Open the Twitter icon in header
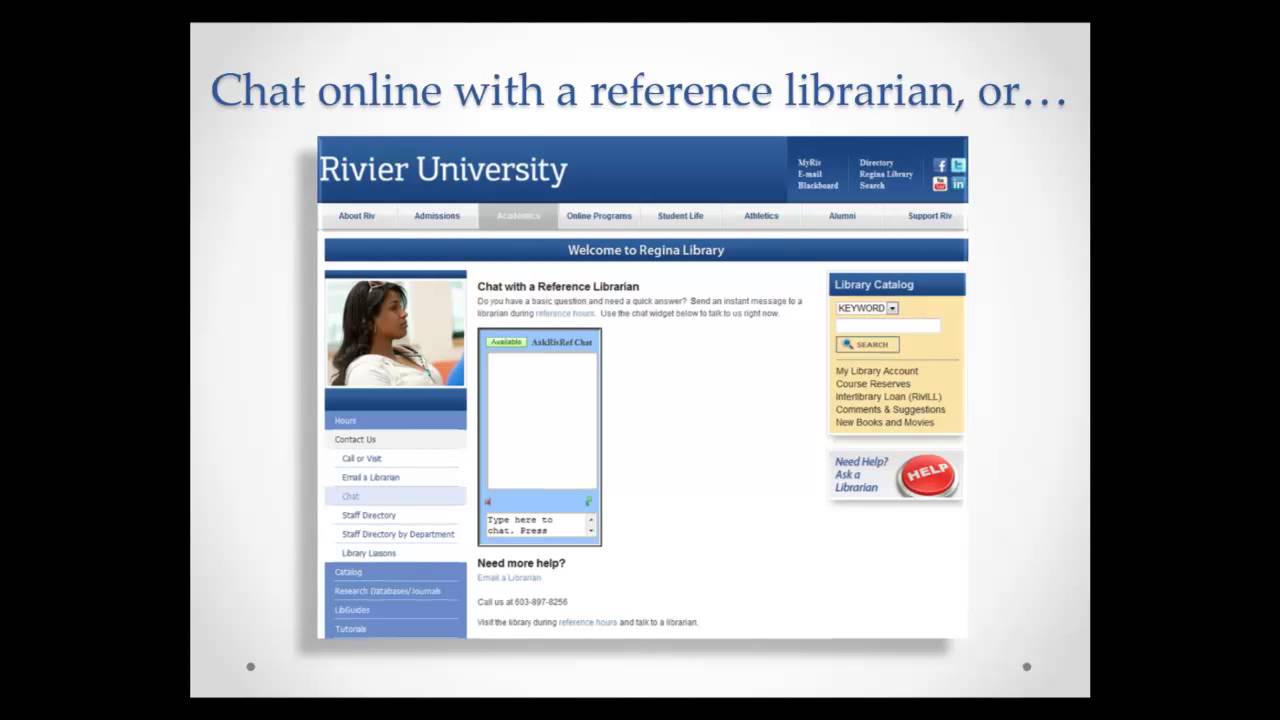The image size is (1280, 720). coord(958,166)
